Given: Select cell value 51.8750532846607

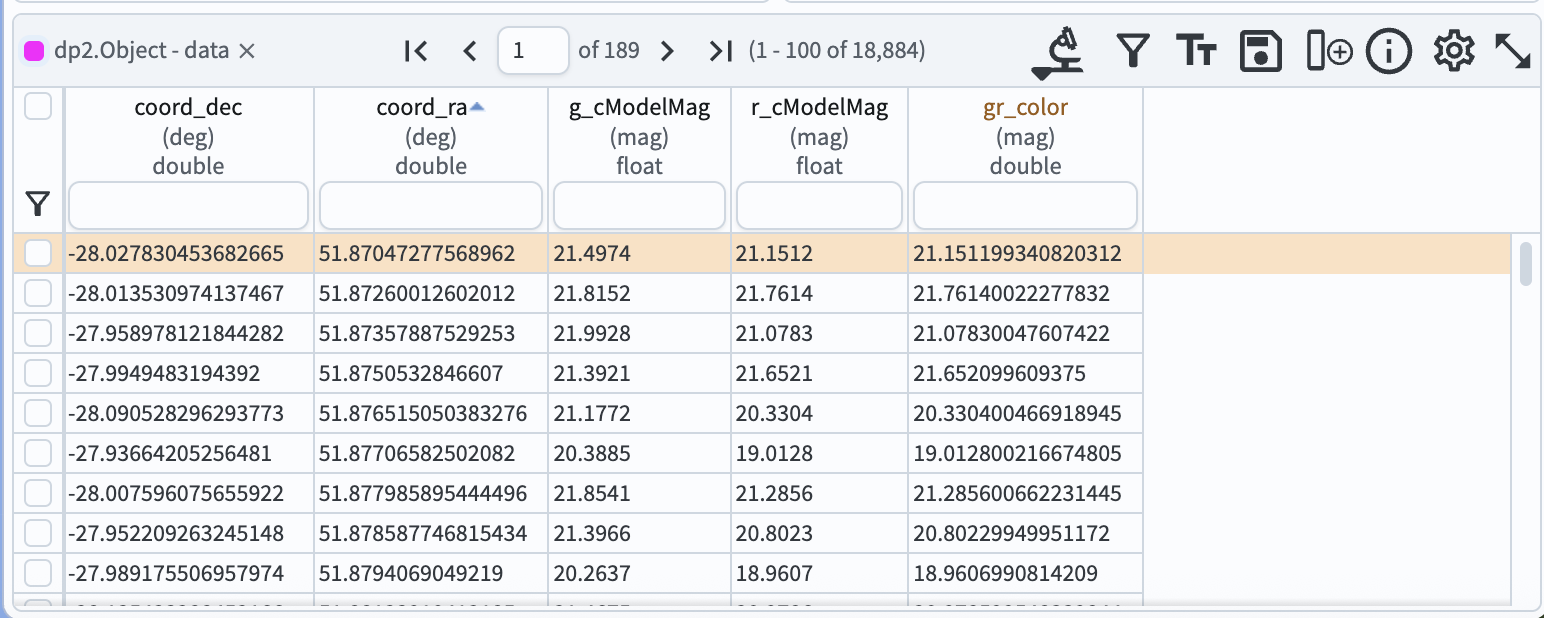Looking at the screenshot, I should tap(411, 373).
